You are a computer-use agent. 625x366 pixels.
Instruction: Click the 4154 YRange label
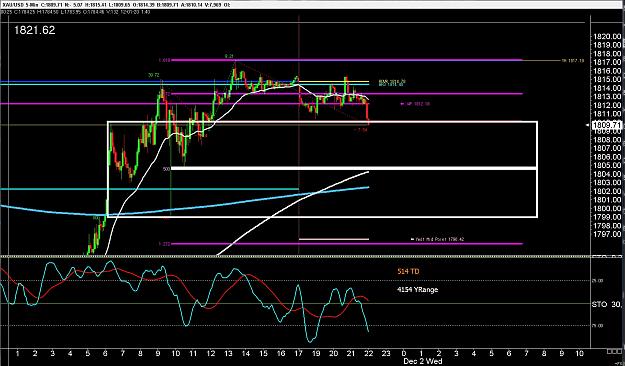pyautogui.click(x=418, y=290)
